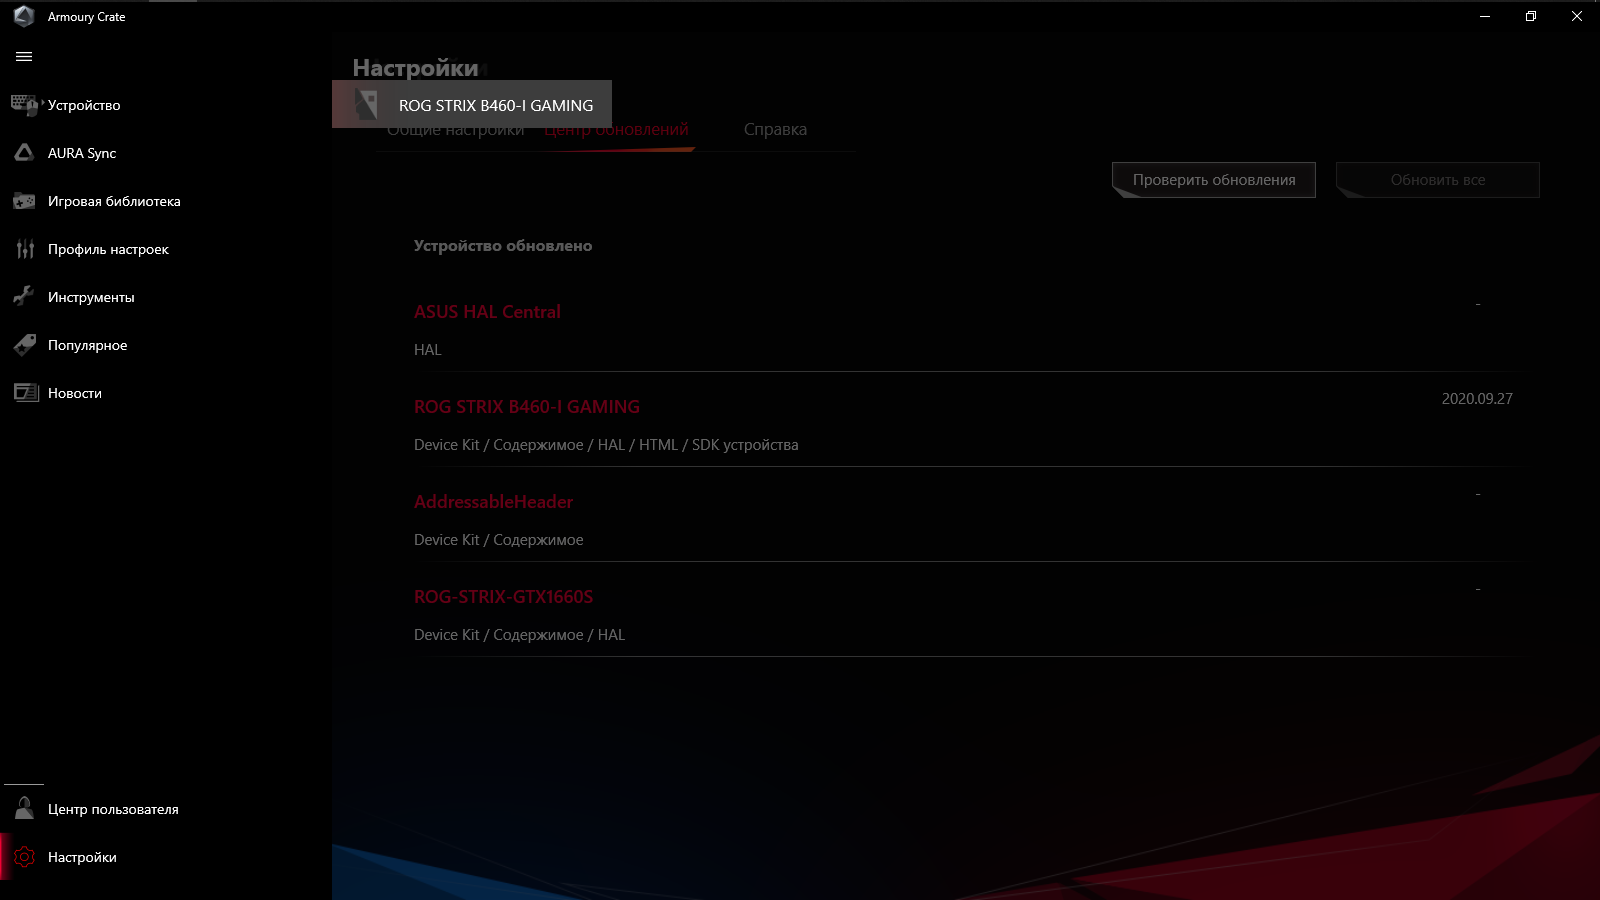The height and width of the screenshot is (900, 1600).
Task: Click the AURA Sync triangle icon
Action: click(x=24, y=153)
